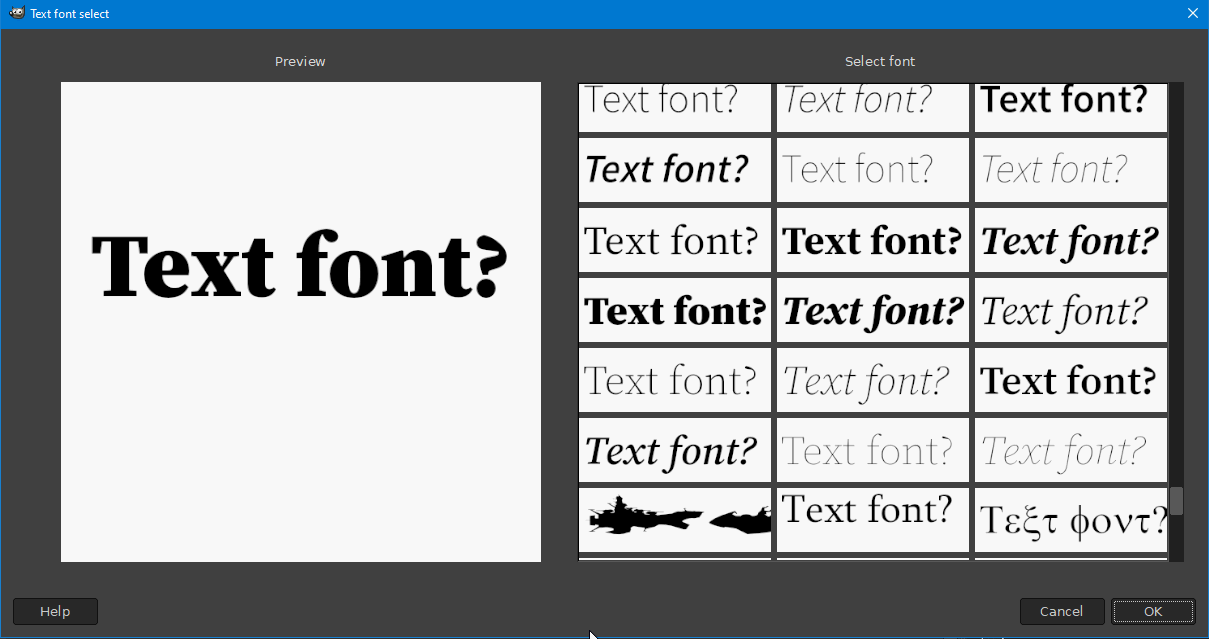Pick the thinnest hairline italic serif thumbnail
The width and height of the screenshot is (1209, 639).
click(1071, 449)
